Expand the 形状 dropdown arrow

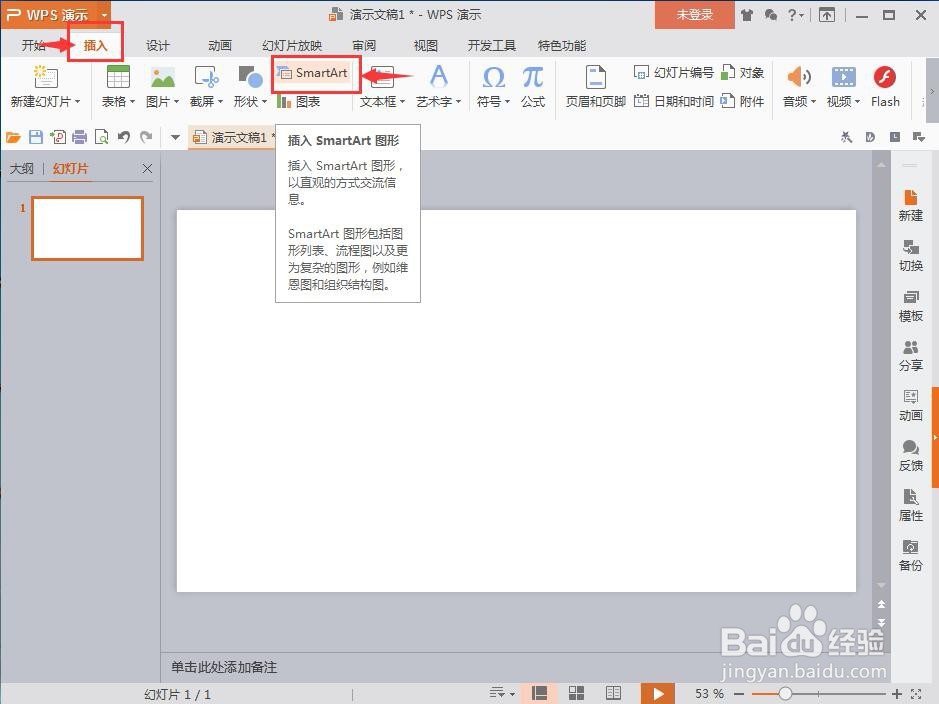click(x=264, y=102)
